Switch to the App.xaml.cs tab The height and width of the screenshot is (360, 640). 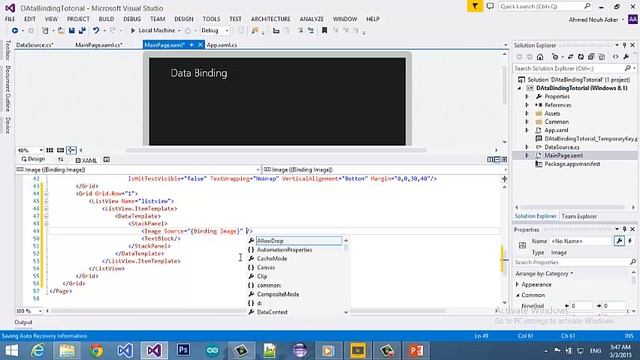[222, 45]
